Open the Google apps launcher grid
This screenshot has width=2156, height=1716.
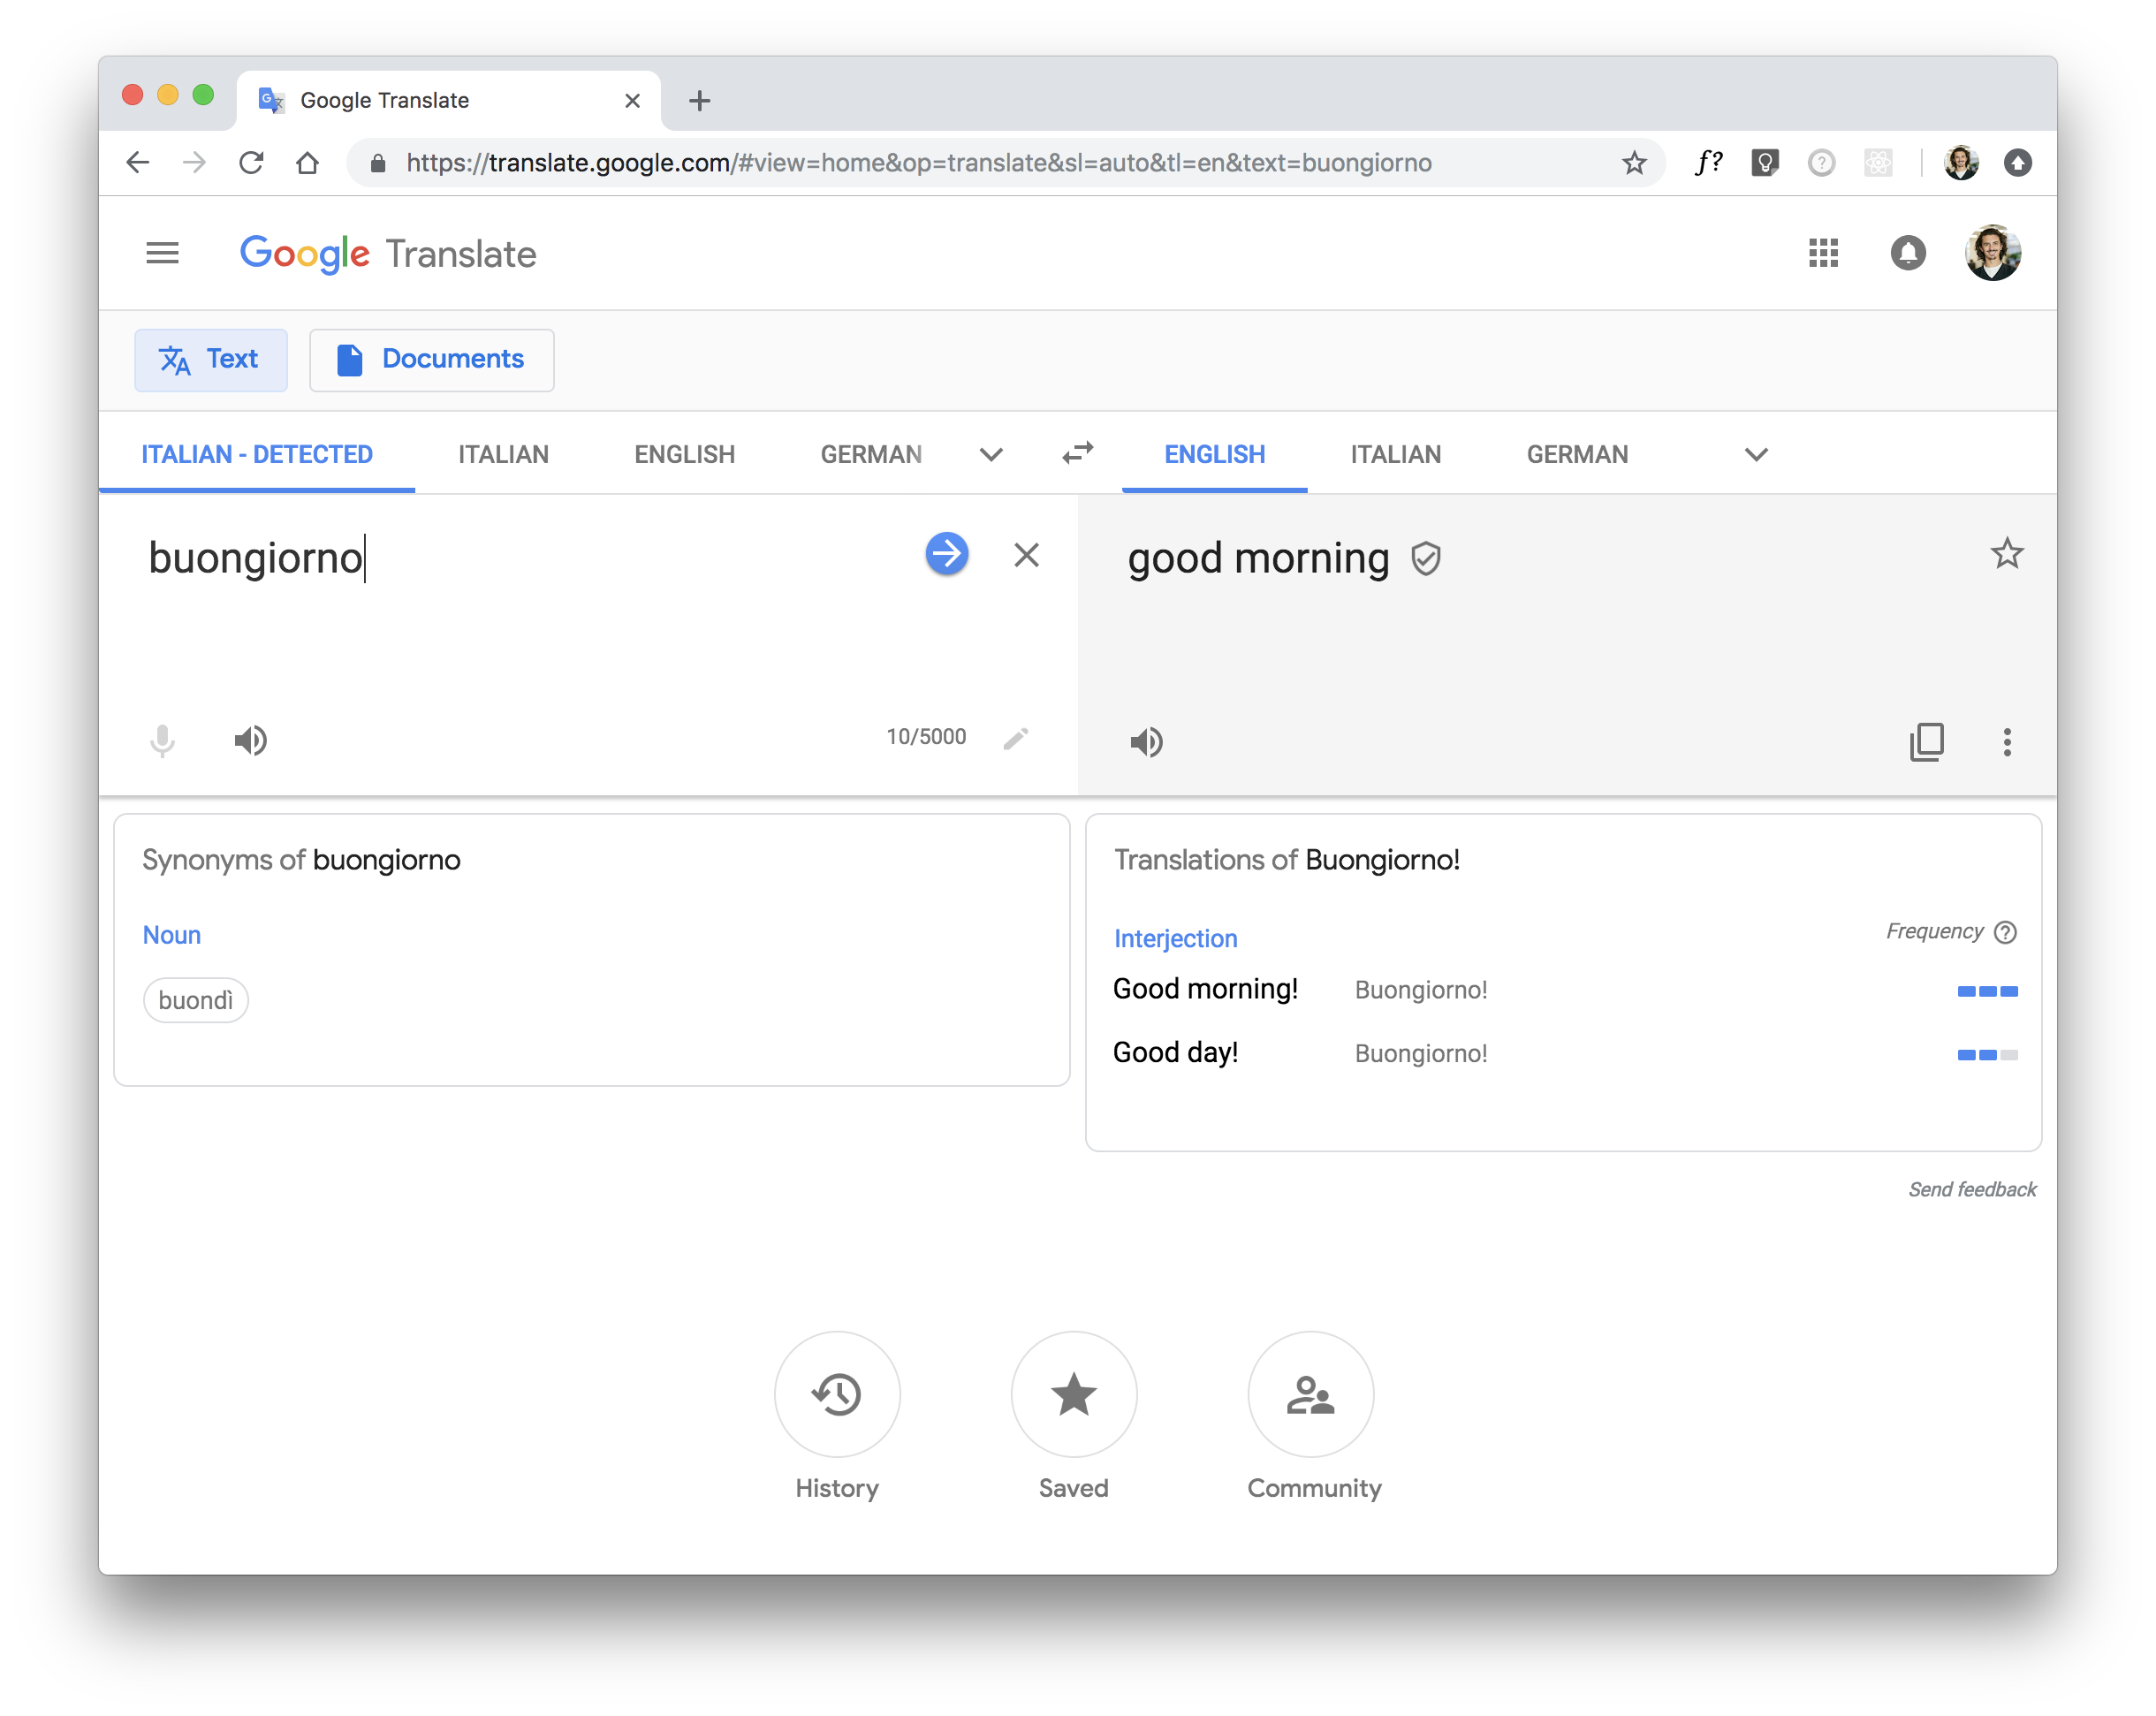(x=1822, y=253)
